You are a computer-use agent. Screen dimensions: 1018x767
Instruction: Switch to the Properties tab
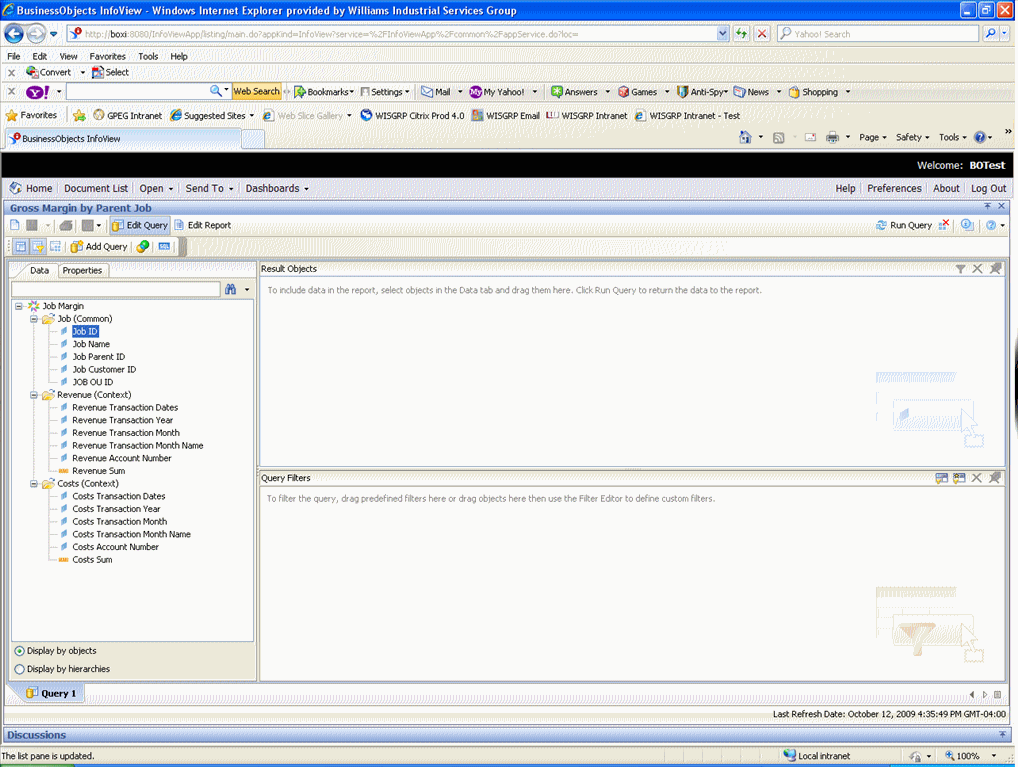click(x=82, y=271)
